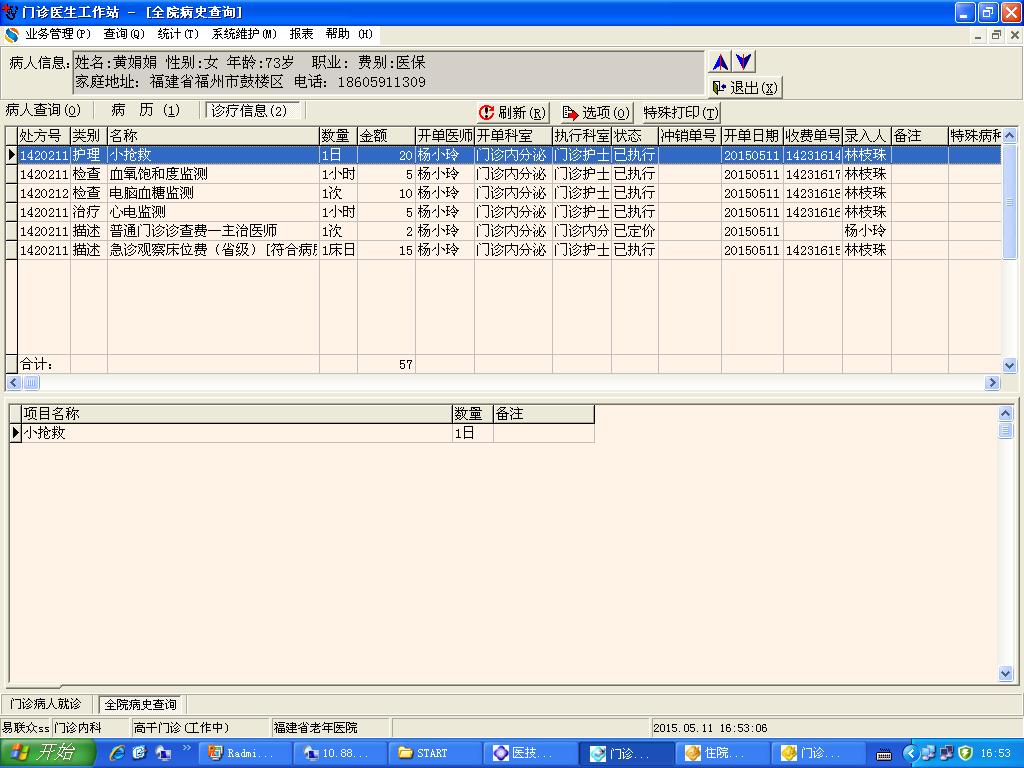Open the 业务管理(P) menu
The width and height of the screenshot is (1024, 768).
57,34
